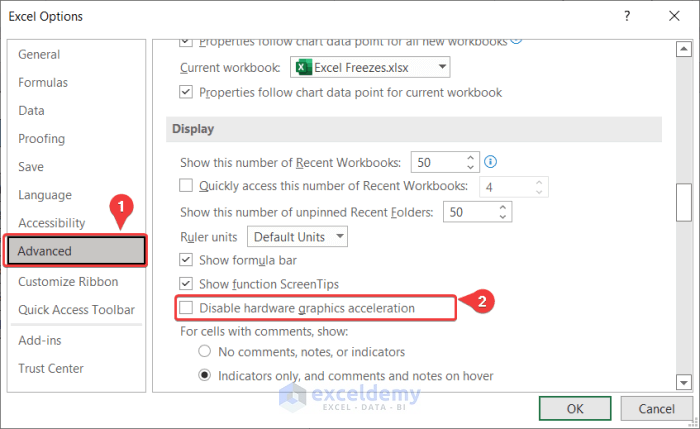Toggle Properties follow chart data point for current workbook
Image resolution: width=700 pixels, height=429 pixels.
click(x=186, y=92)
